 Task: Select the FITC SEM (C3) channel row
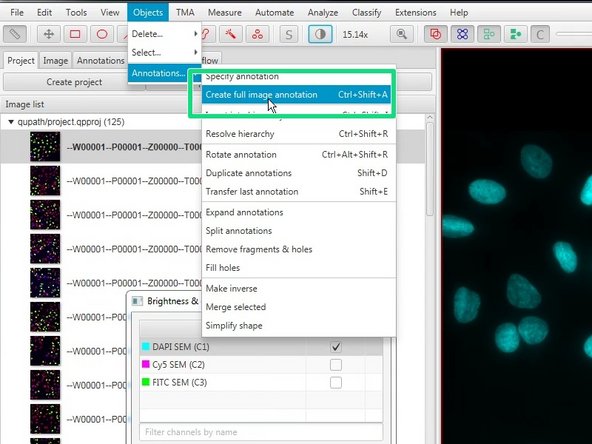pyautogui.click(x=261, y=382)
